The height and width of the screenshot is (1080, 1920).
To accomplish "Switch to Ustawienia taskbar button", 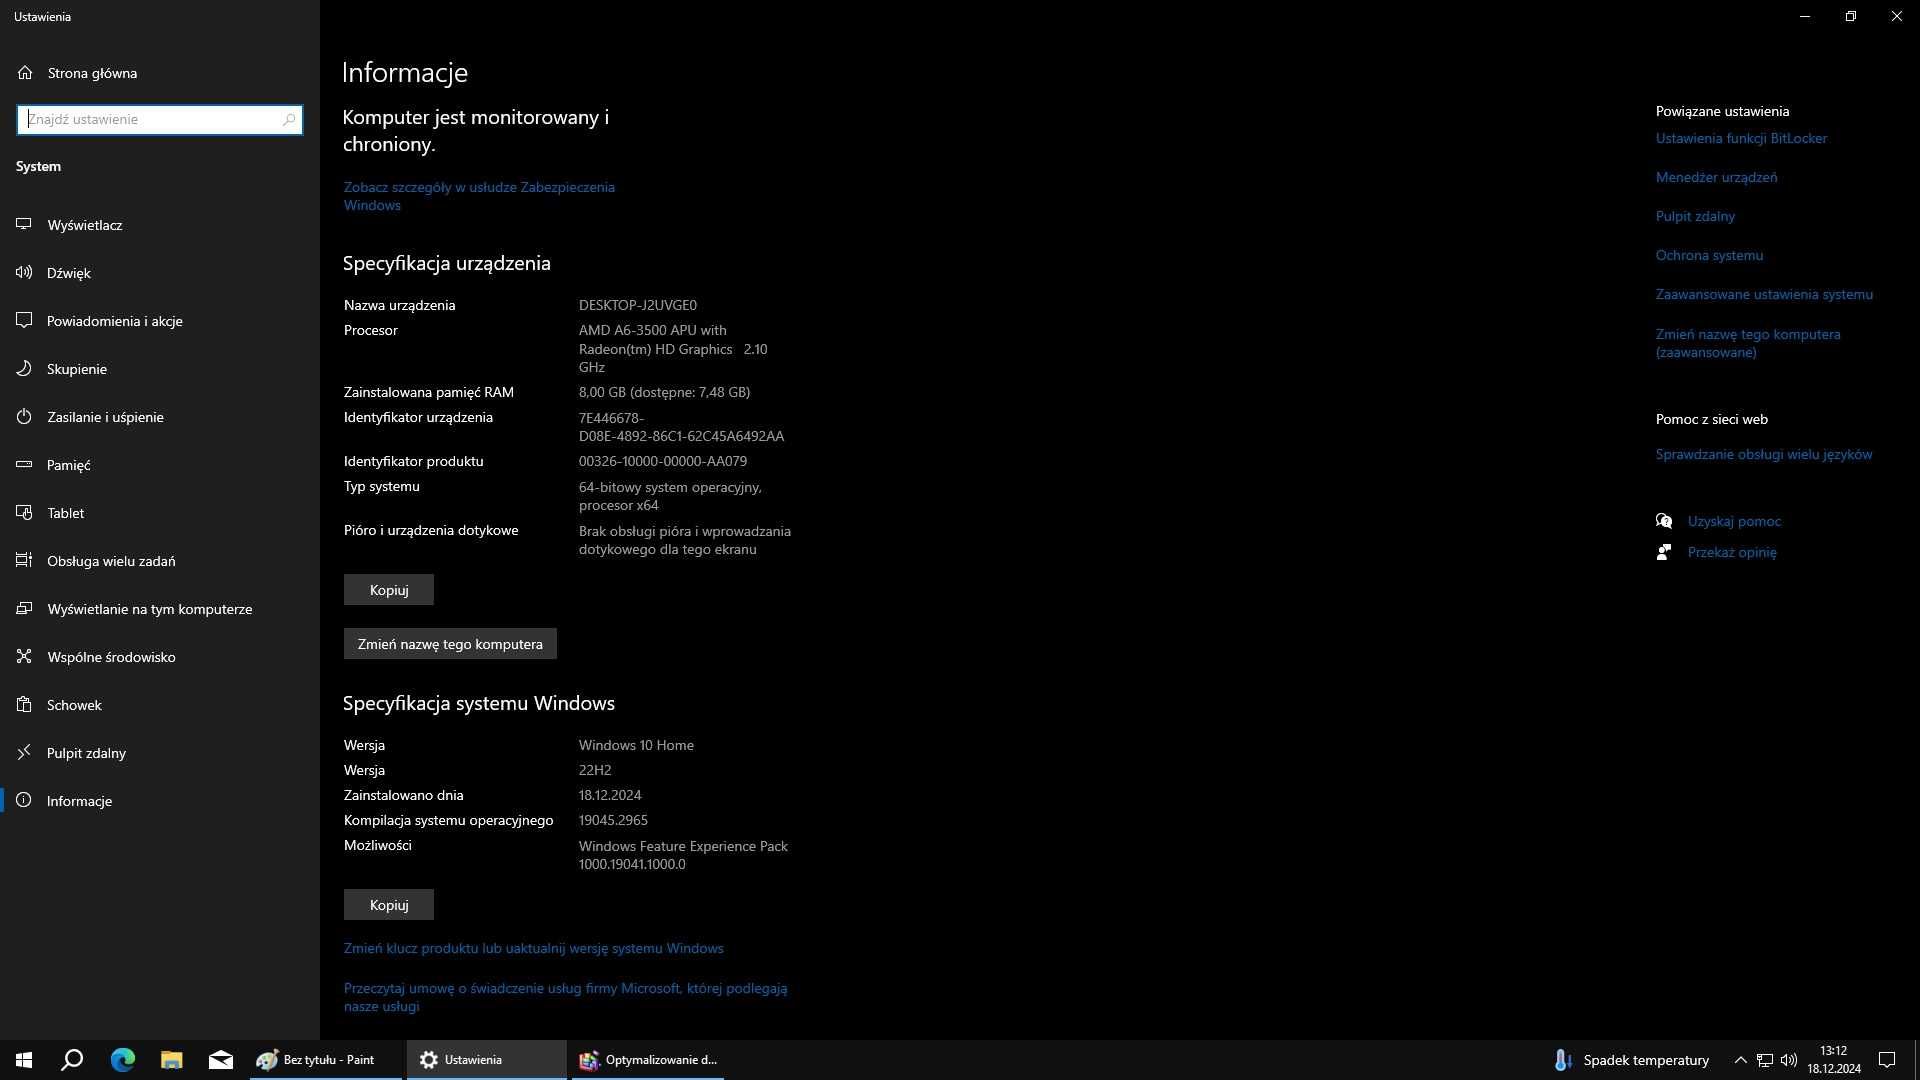I will [x=486, y=1060].
